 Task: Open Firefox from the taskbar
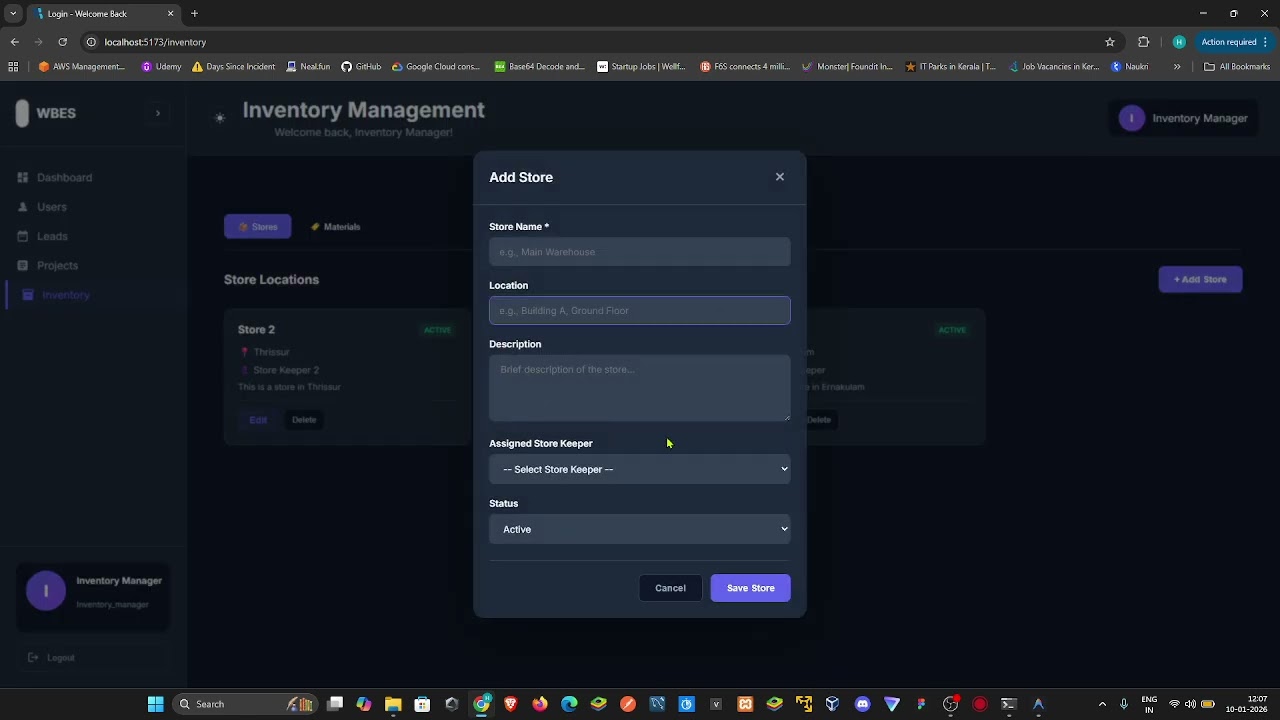(x=540, y=704)
